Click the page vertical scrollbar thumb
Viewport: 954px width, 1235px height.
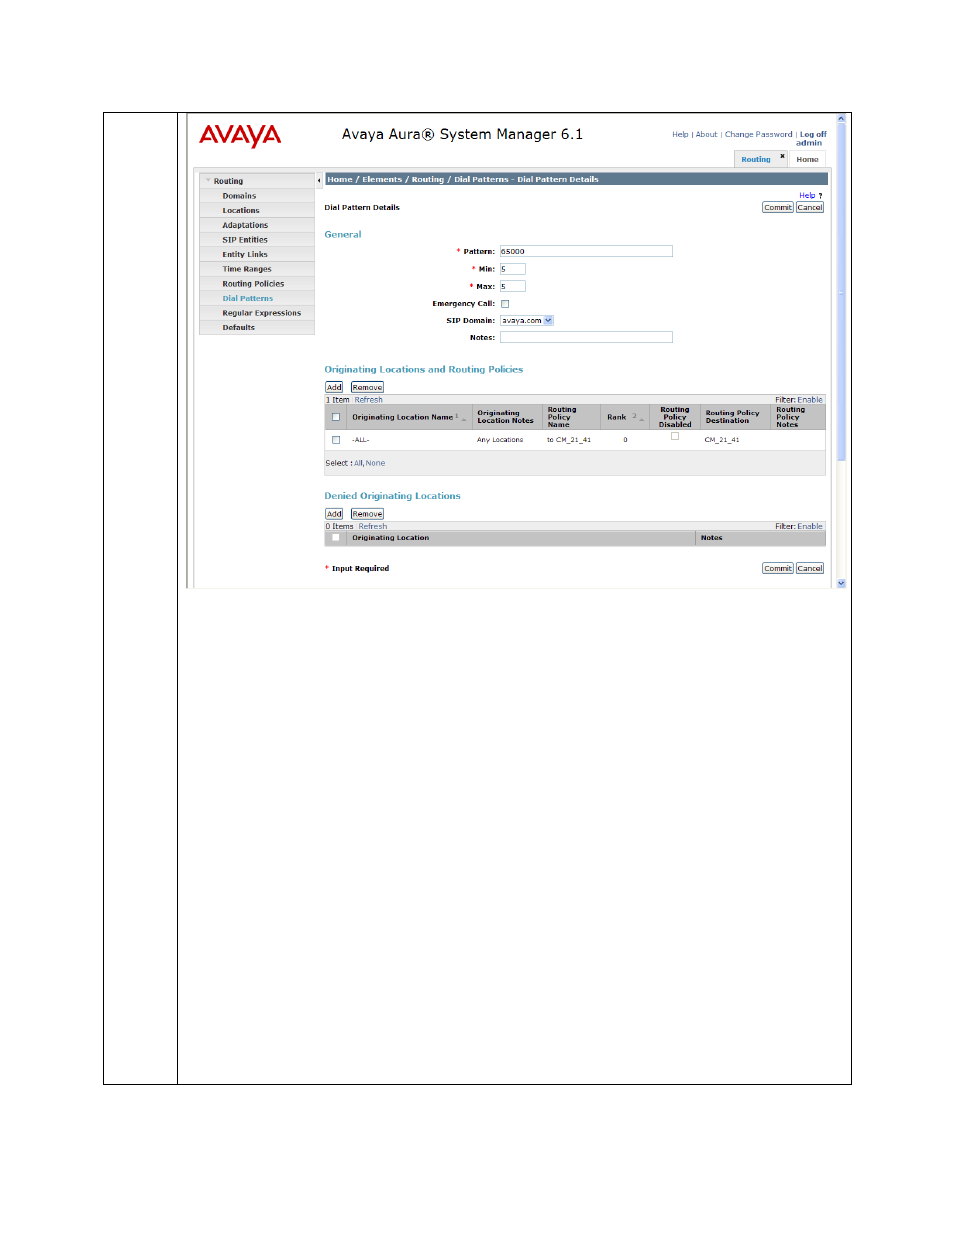click(x=841, y=293)
